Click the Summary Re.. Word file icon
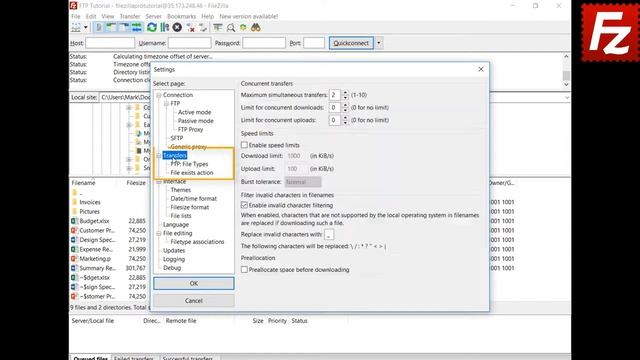 74,268
